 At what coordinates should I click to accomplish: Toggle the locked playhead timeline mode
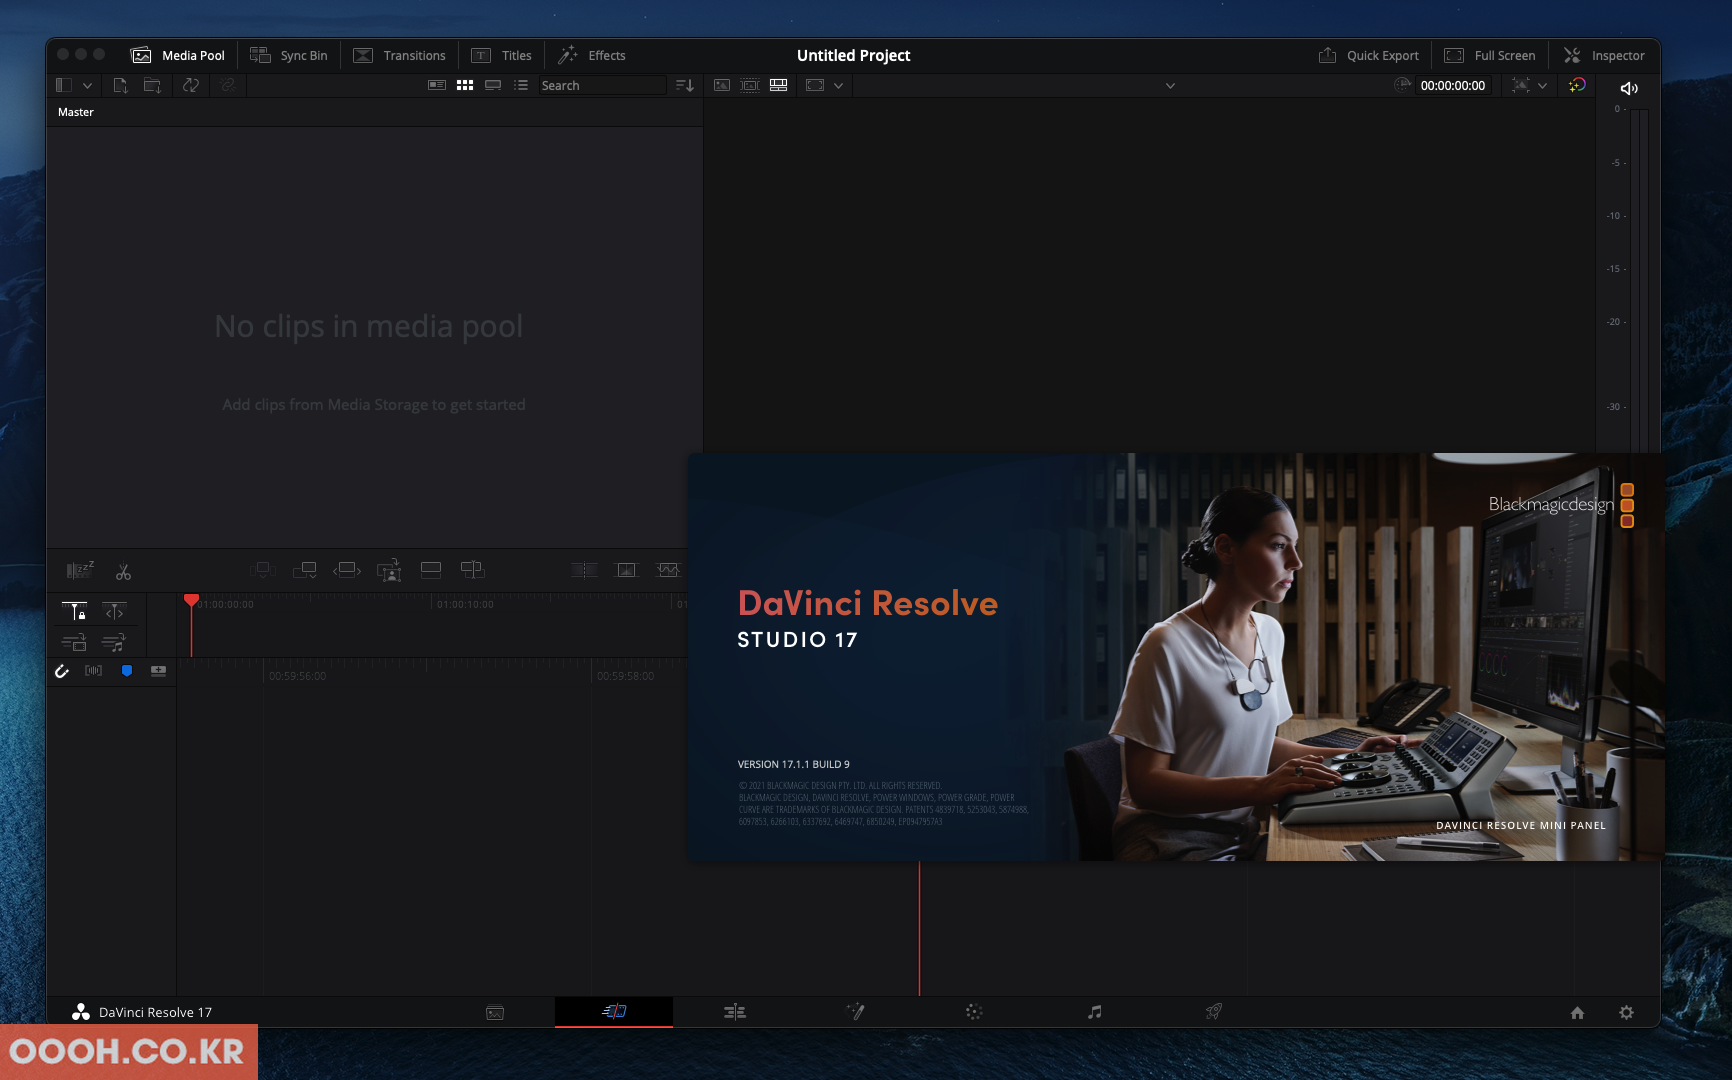pyautogui.click(x=75, y=611)
